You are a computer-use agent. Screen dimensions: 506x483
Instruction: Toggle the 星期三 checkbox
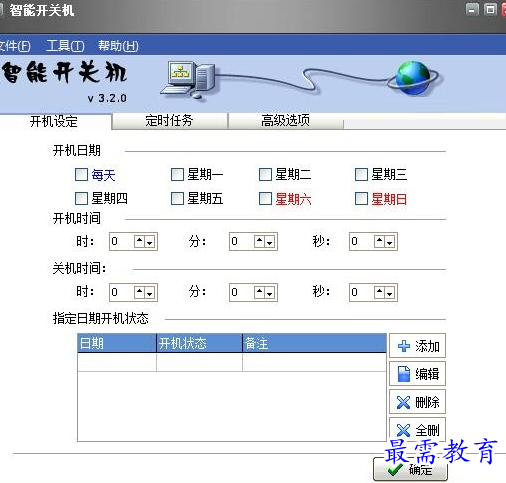361,174
